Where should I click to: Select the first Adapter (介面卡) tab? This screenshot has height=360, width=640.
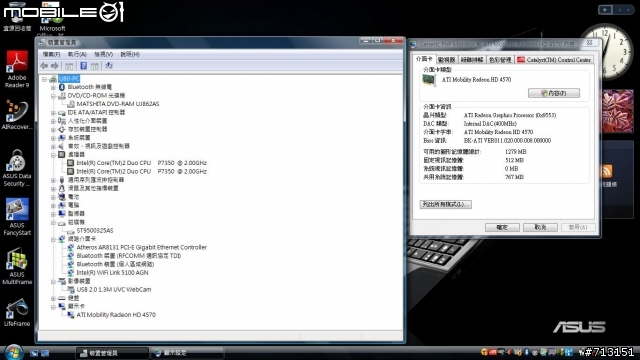pos(424,59)
